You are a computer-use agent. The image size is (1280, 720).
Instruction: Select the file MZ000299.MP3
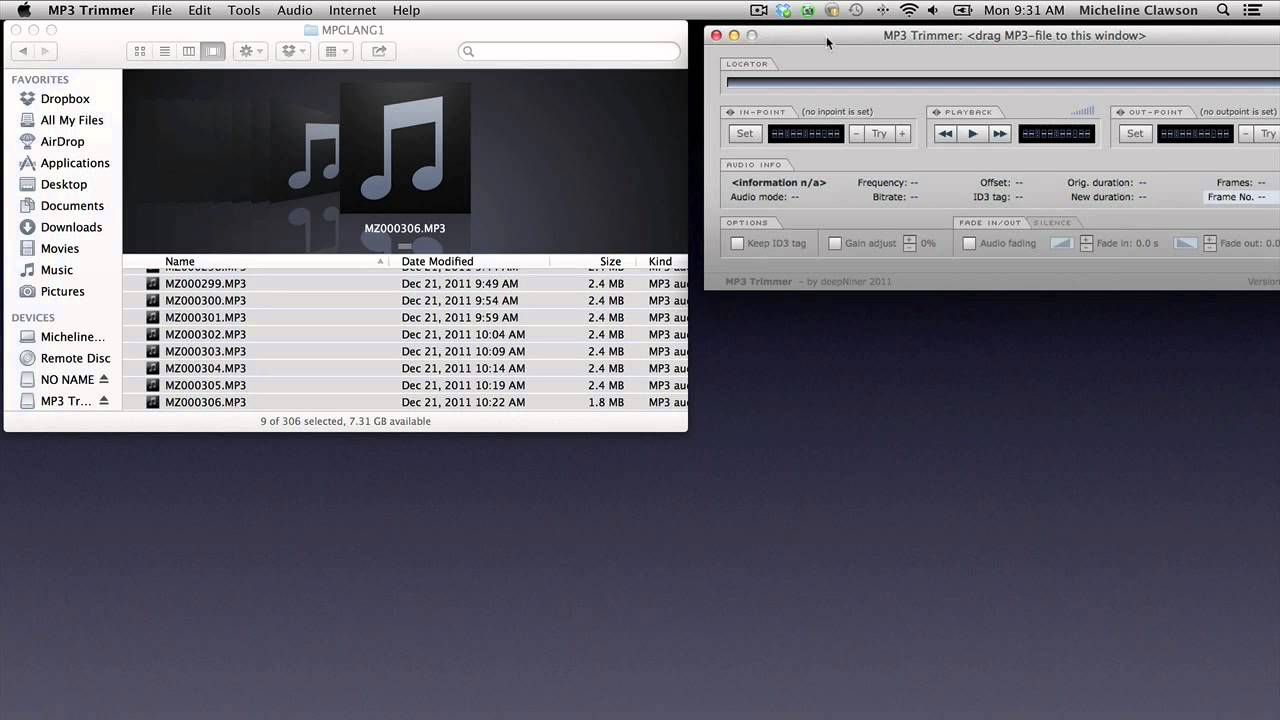tap(405, 284)
